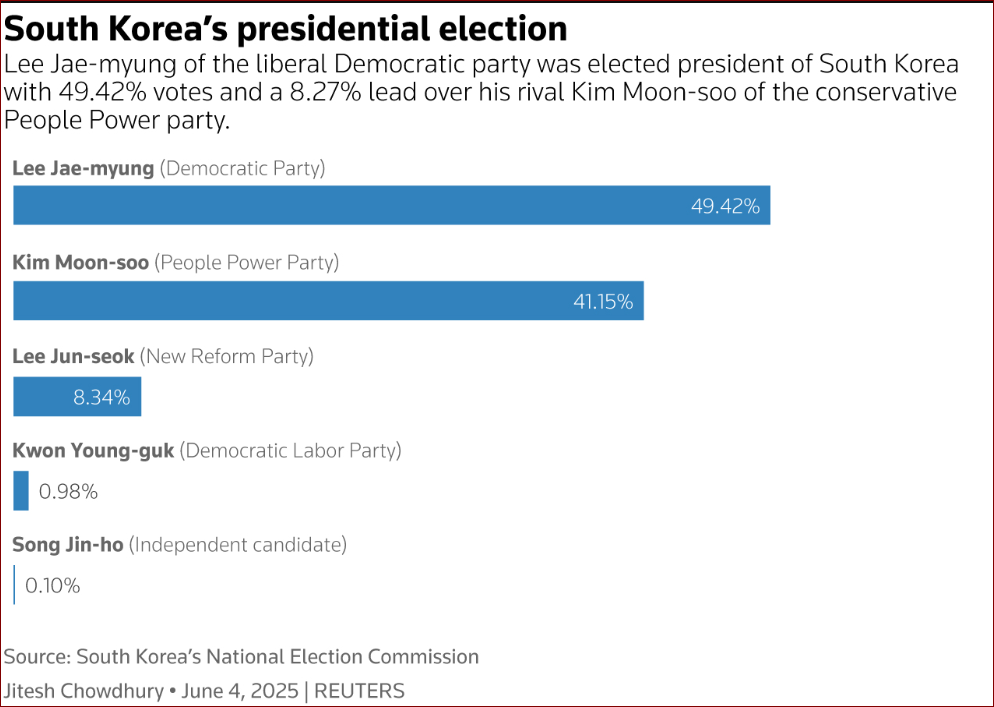Click the Lee Jun-seok candidate name label
Screen dimensions: 994x707
74,356
